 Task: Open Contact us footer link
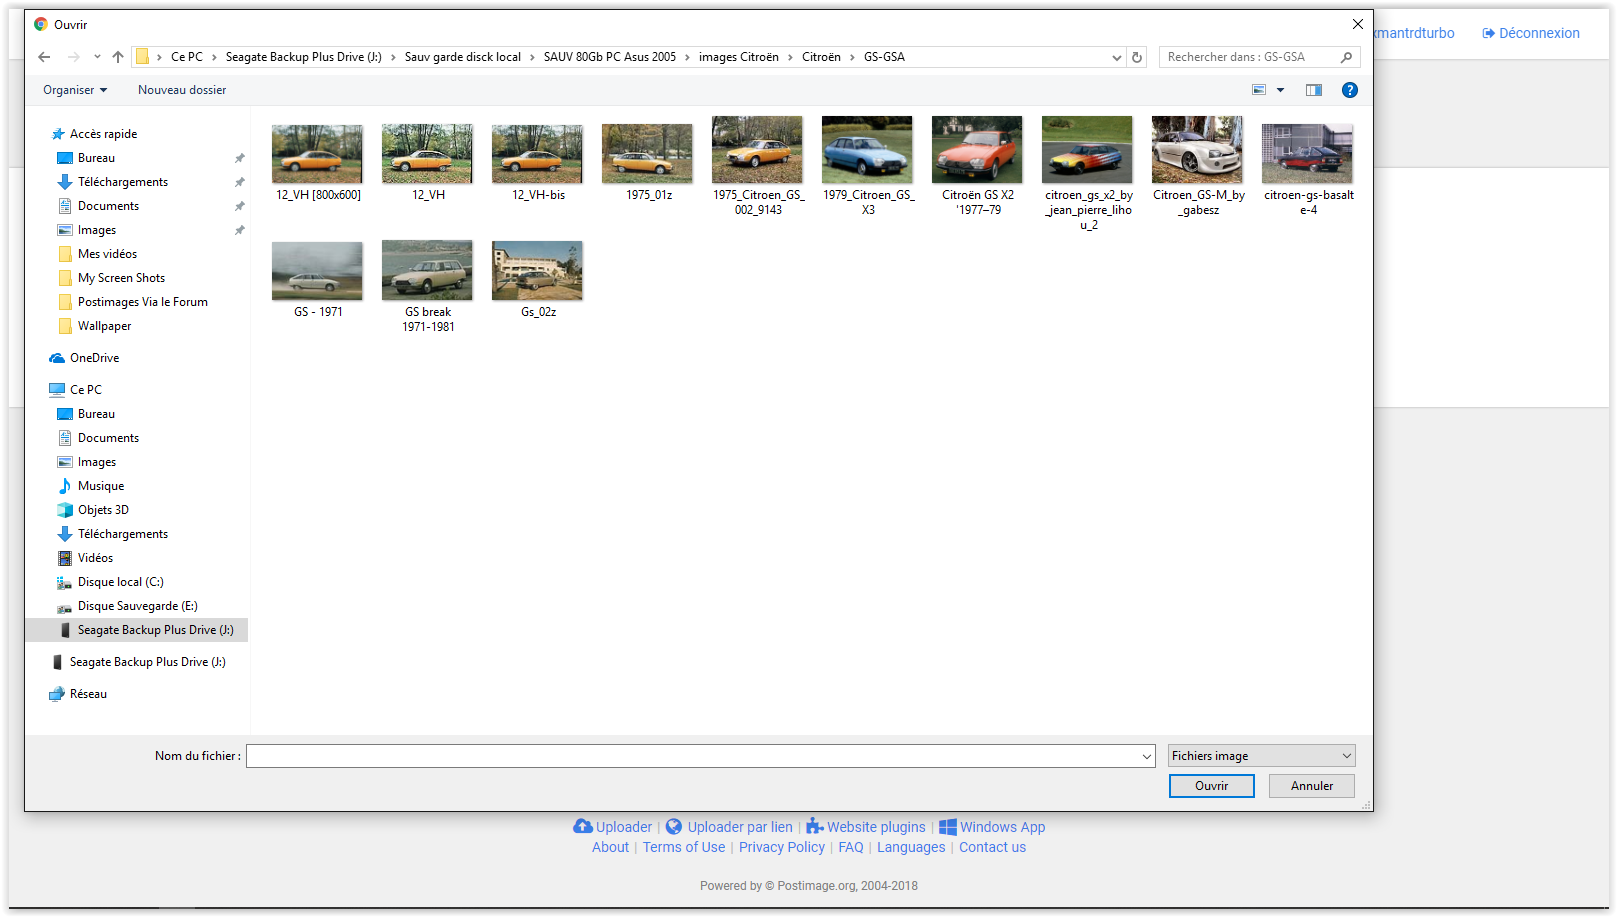click(992, 847)
